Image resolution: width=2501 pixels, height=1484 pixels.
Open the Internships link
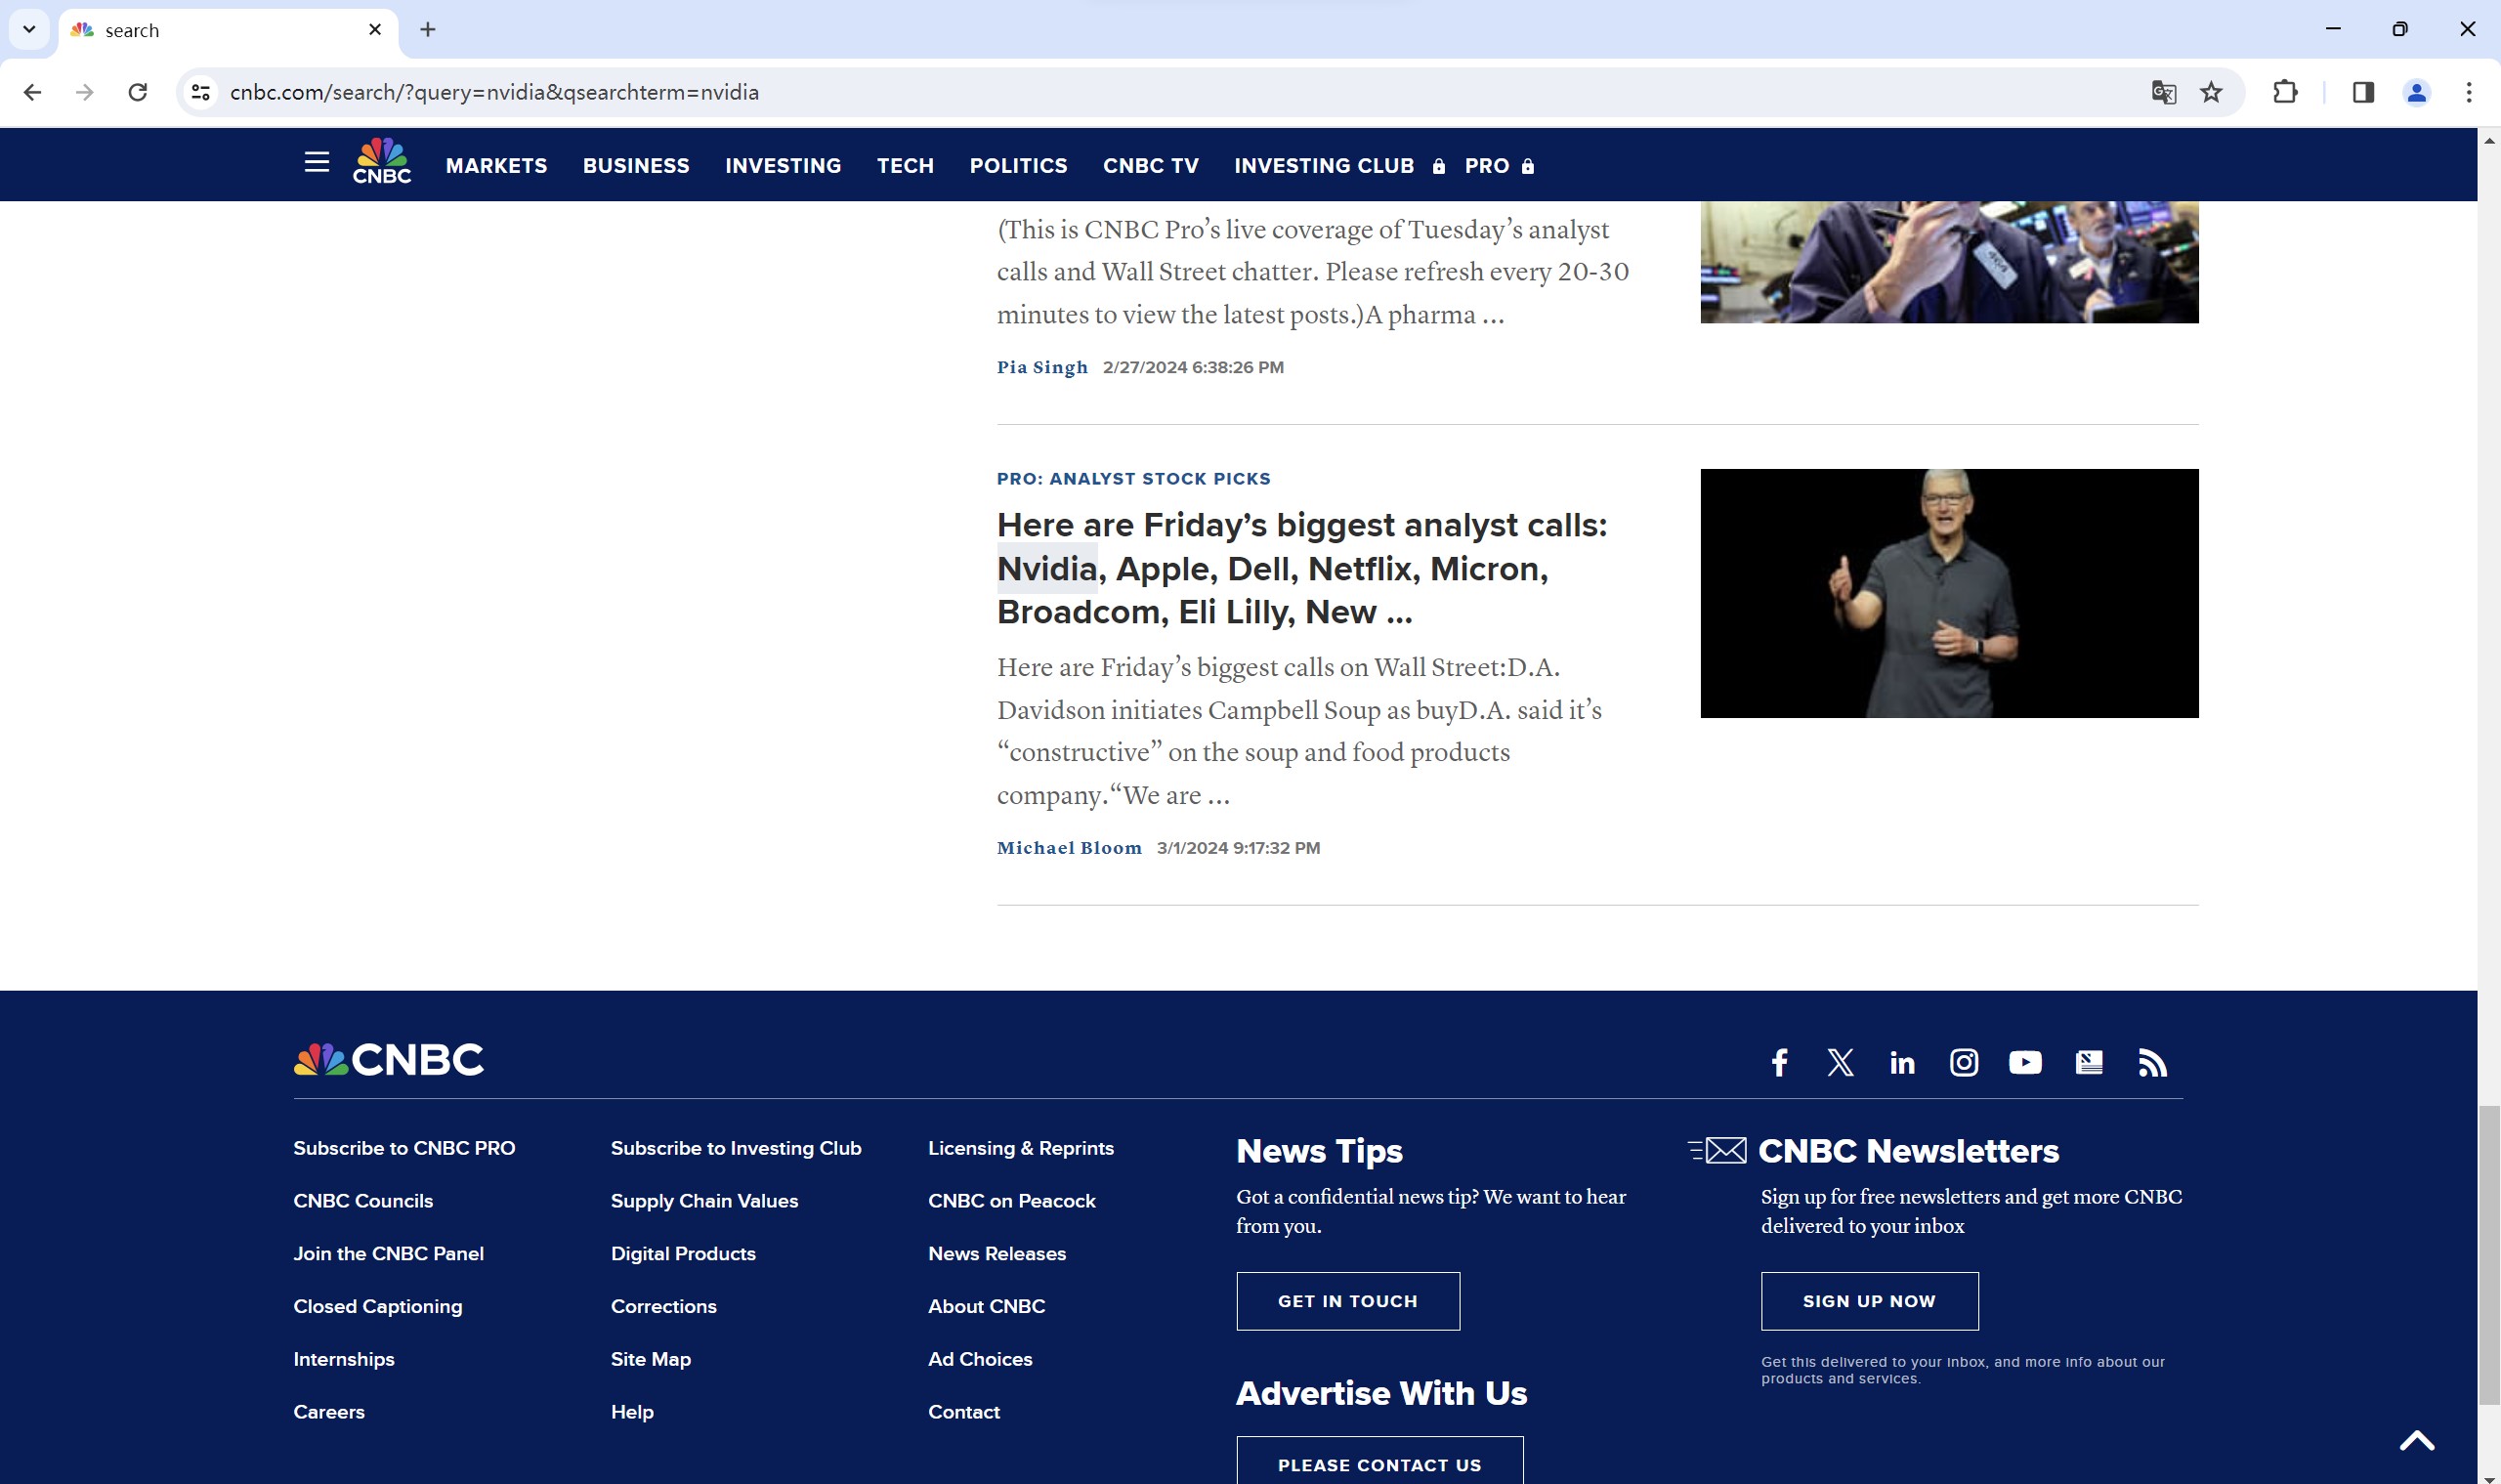pos(343,1359)
